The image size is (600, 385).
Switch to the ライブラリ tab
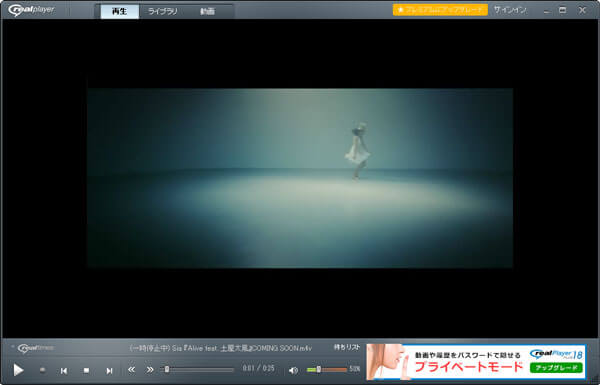pos(163,11)
